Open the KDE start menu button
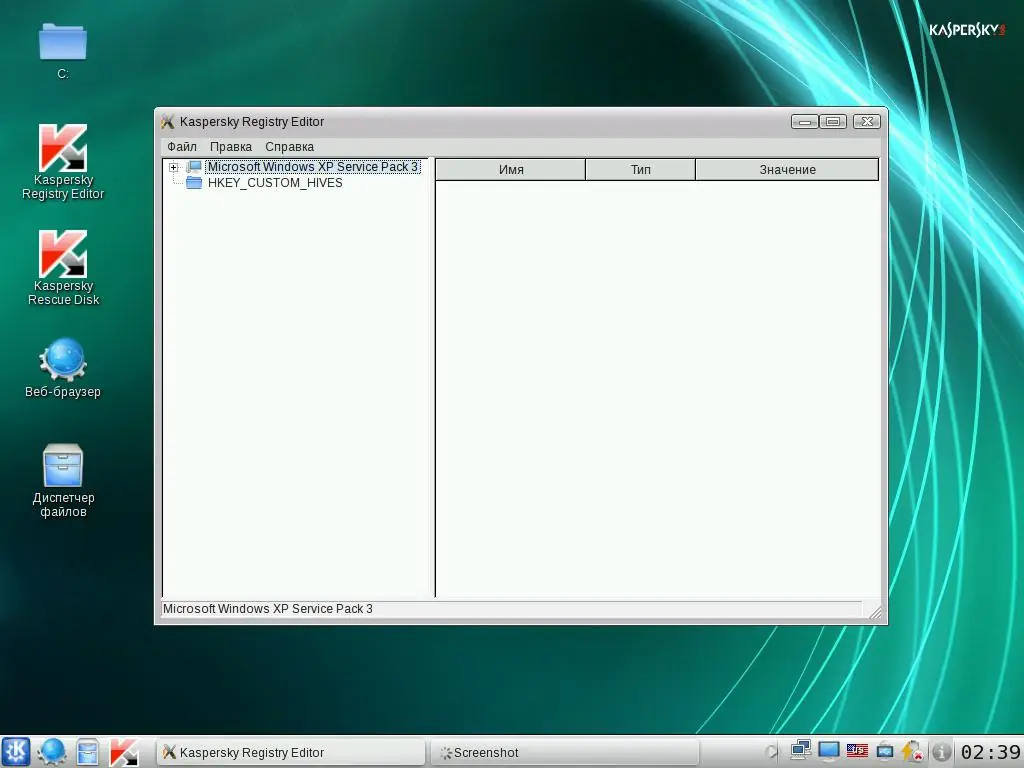 [x=16, y=752]
